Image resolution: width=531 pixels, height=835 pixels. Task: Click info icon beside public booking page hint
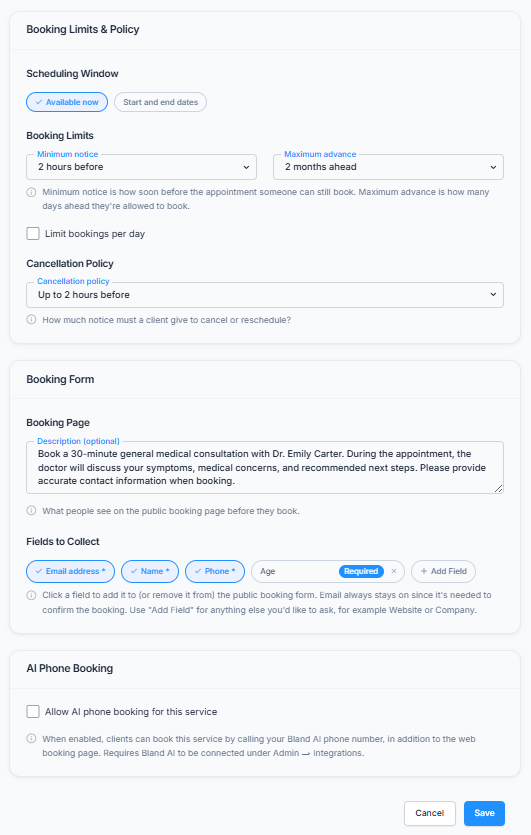[31, 510]
